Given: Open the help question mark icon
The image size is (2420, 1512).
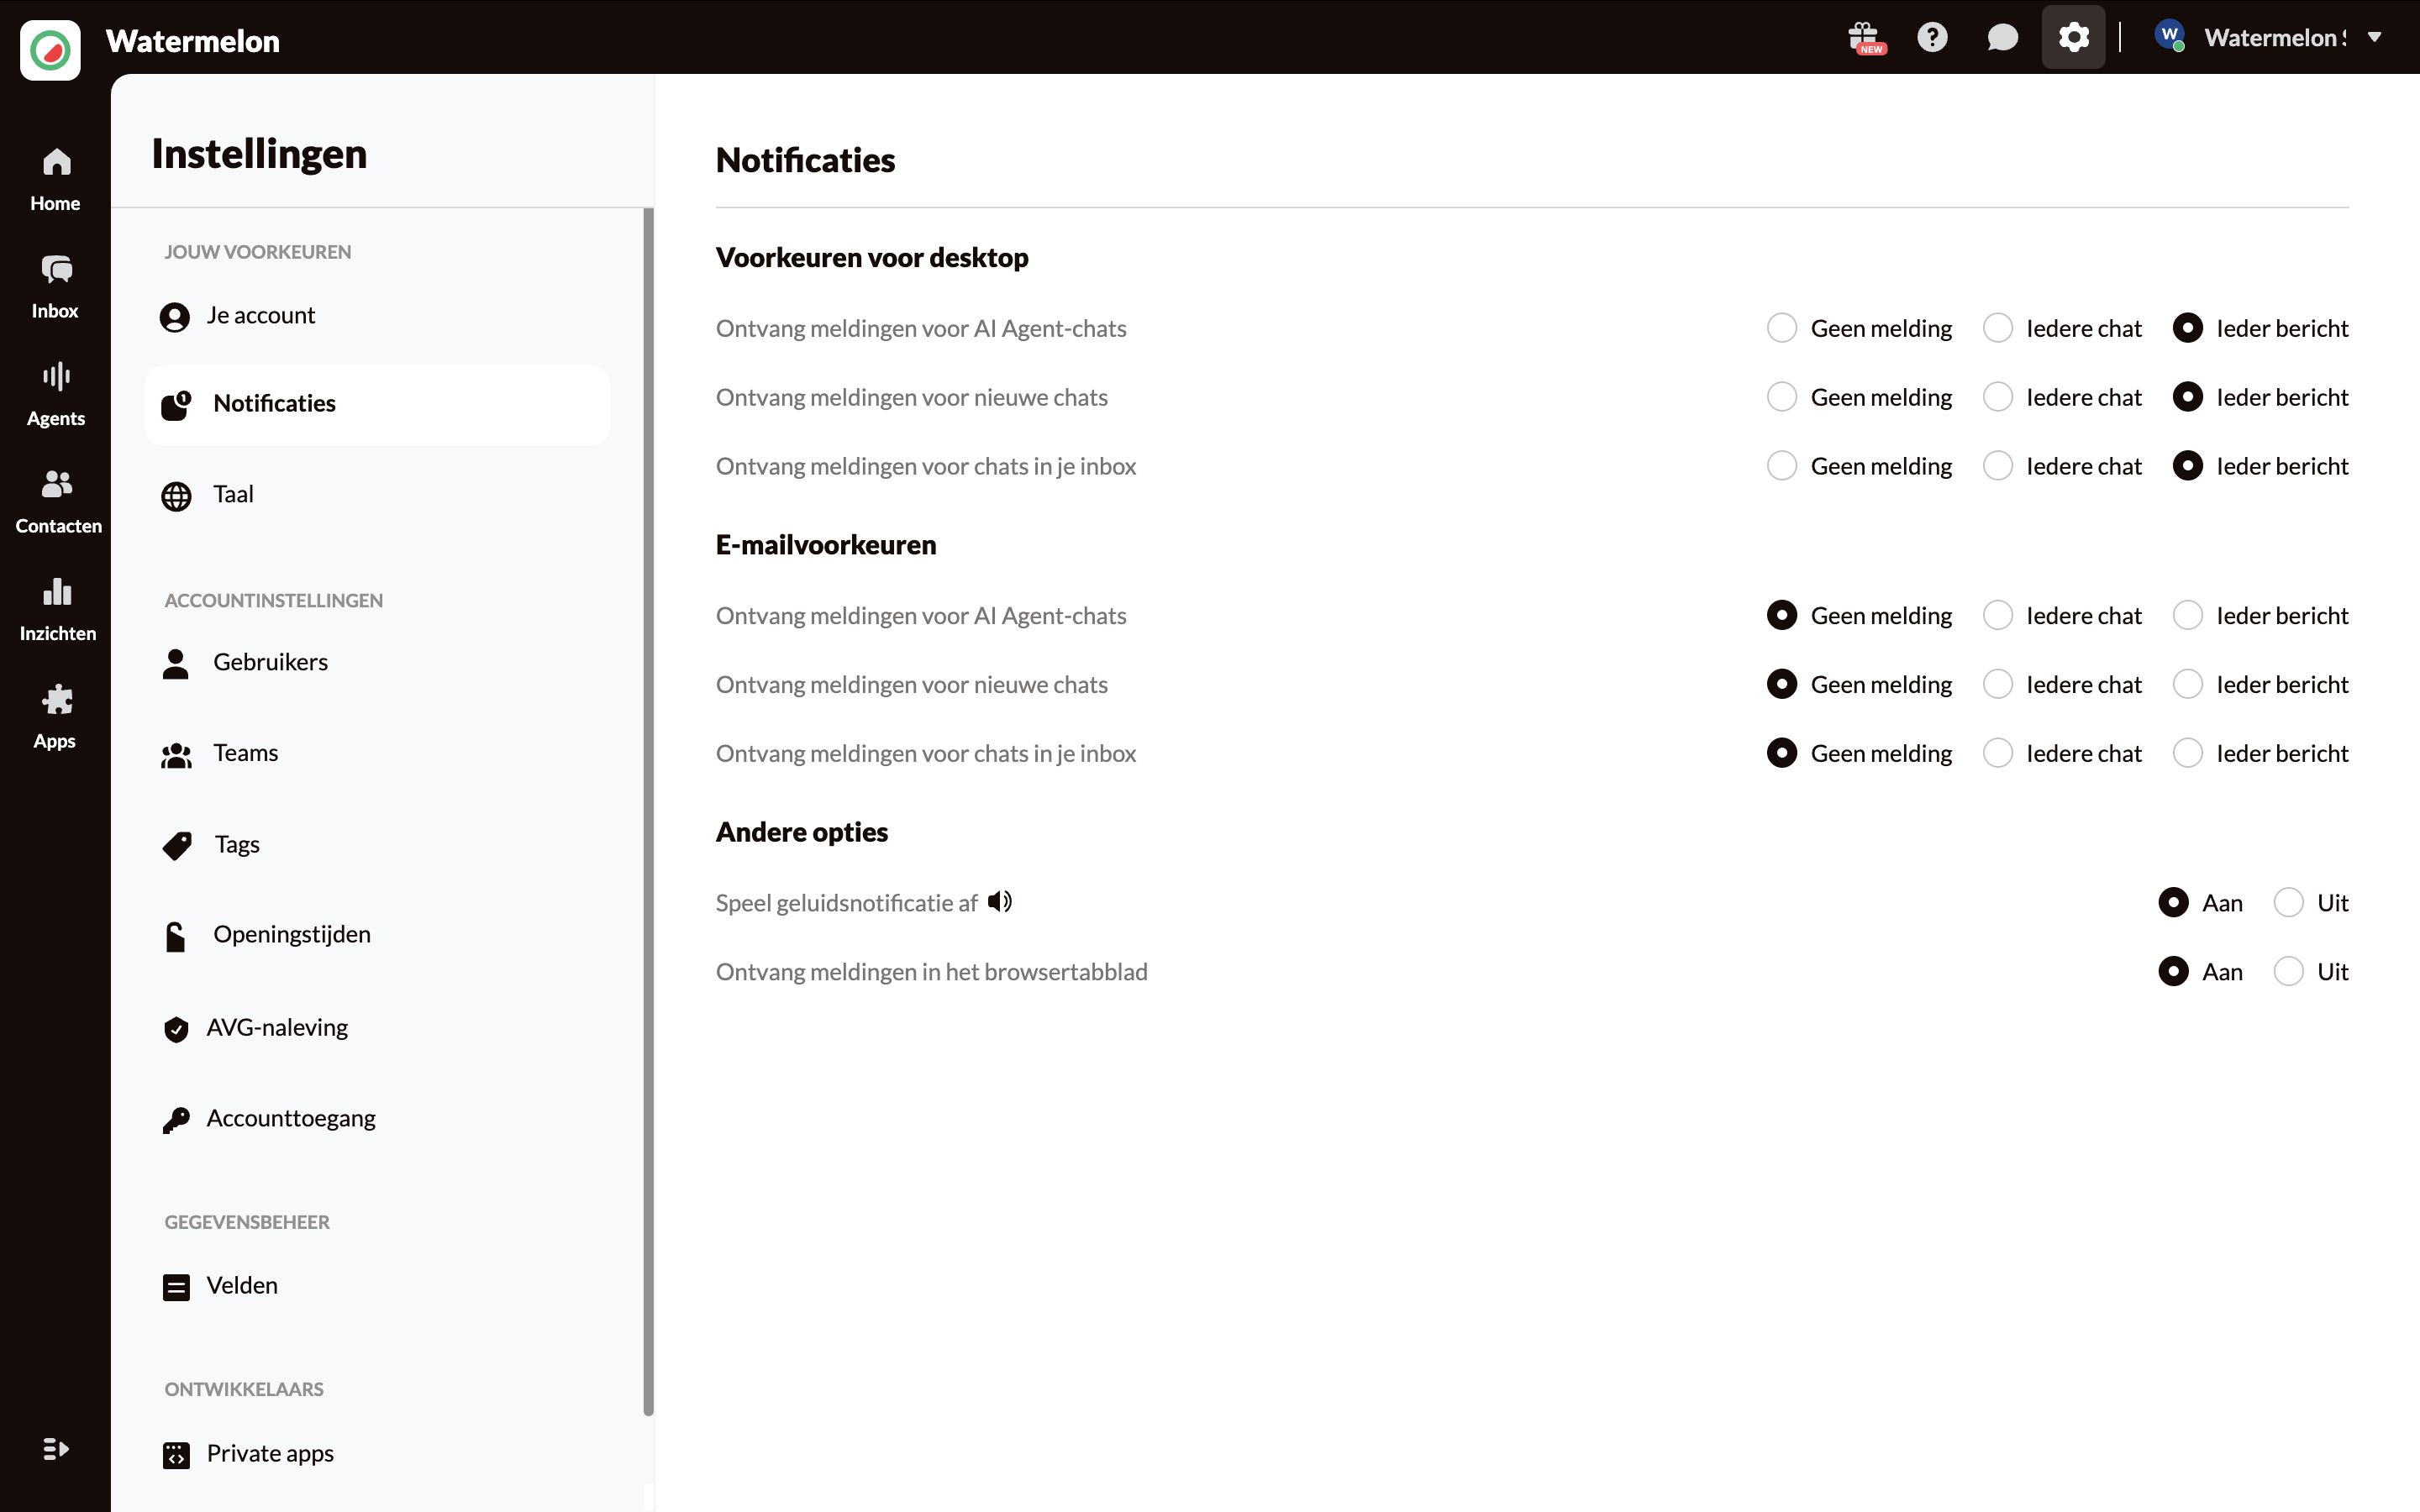Looking at the screenshot, I should point(1932,38).
